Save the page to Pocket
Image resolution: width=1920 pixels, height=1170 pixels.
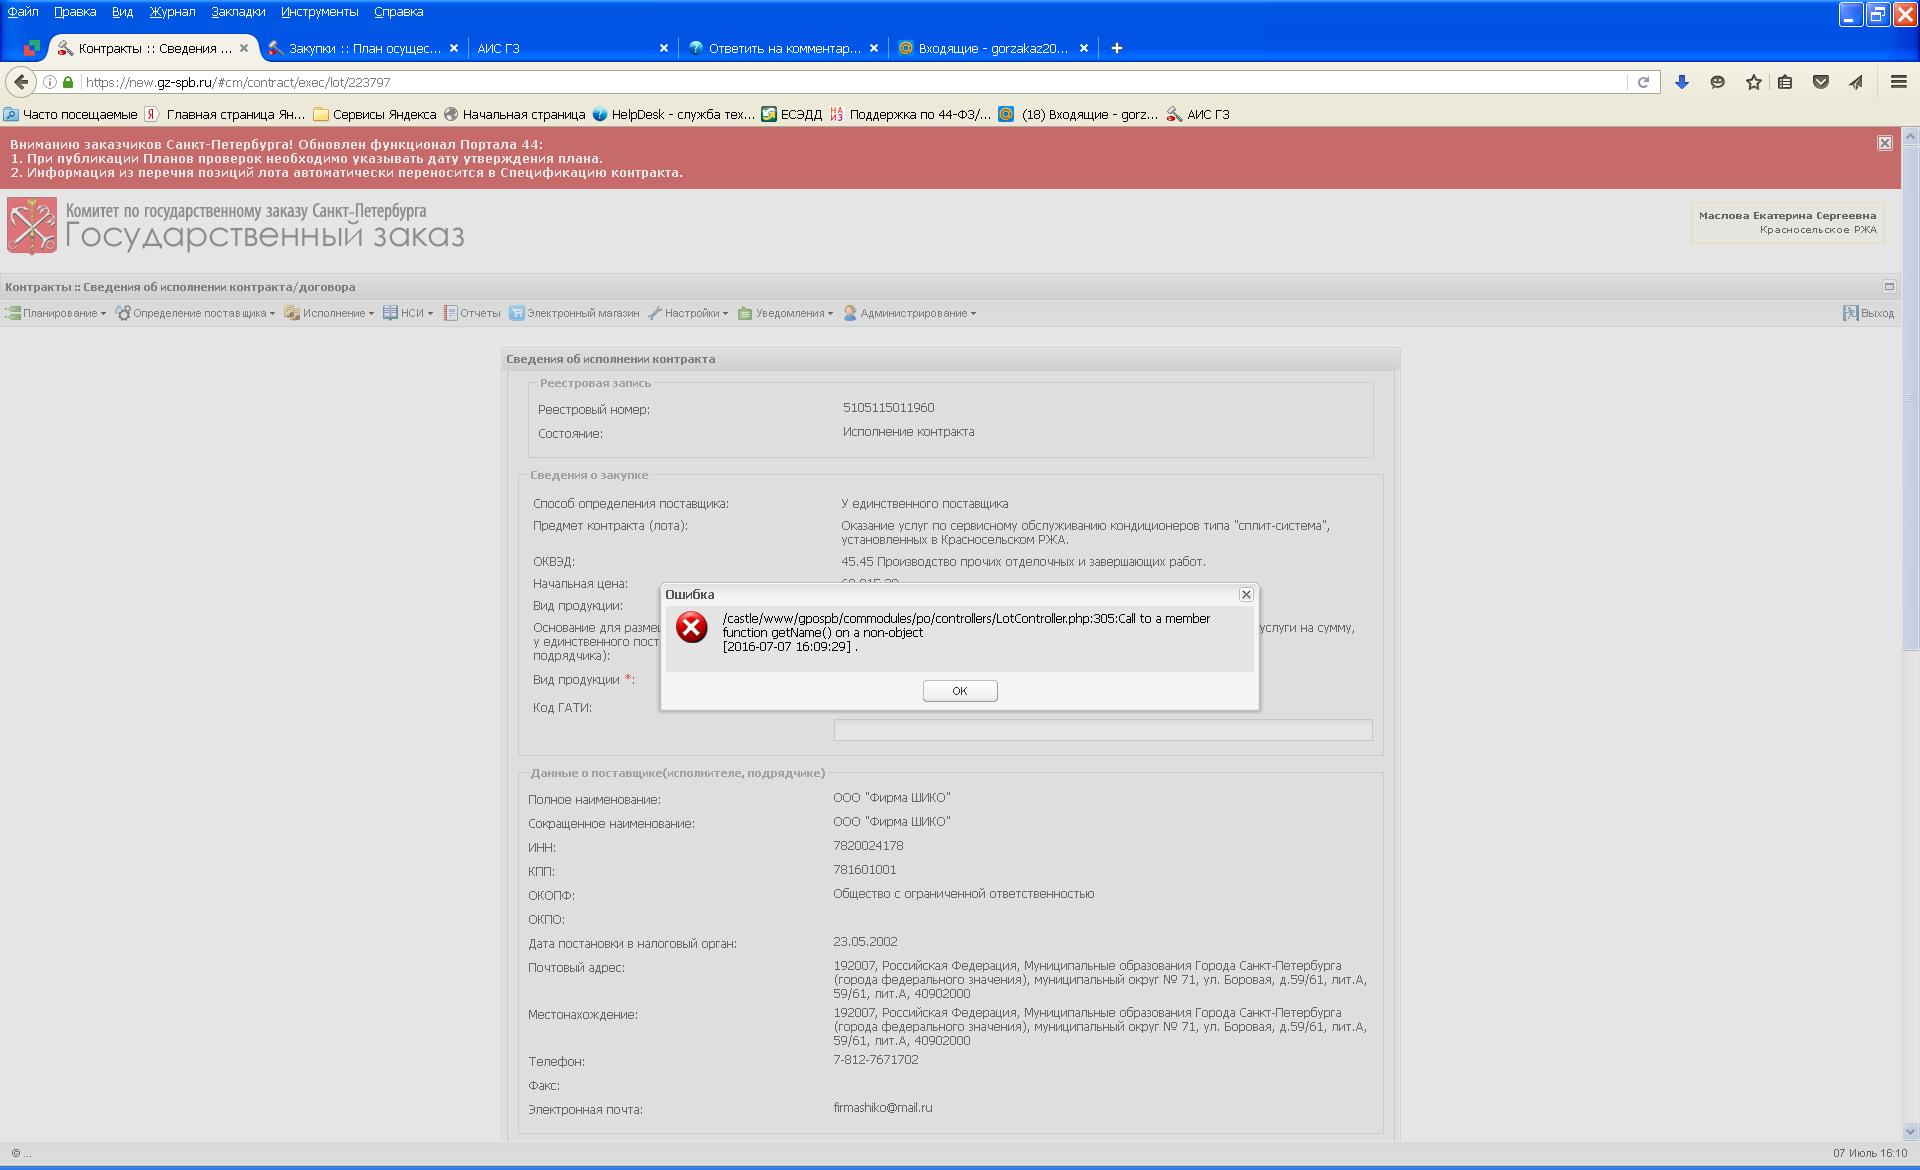point(1821,82)
